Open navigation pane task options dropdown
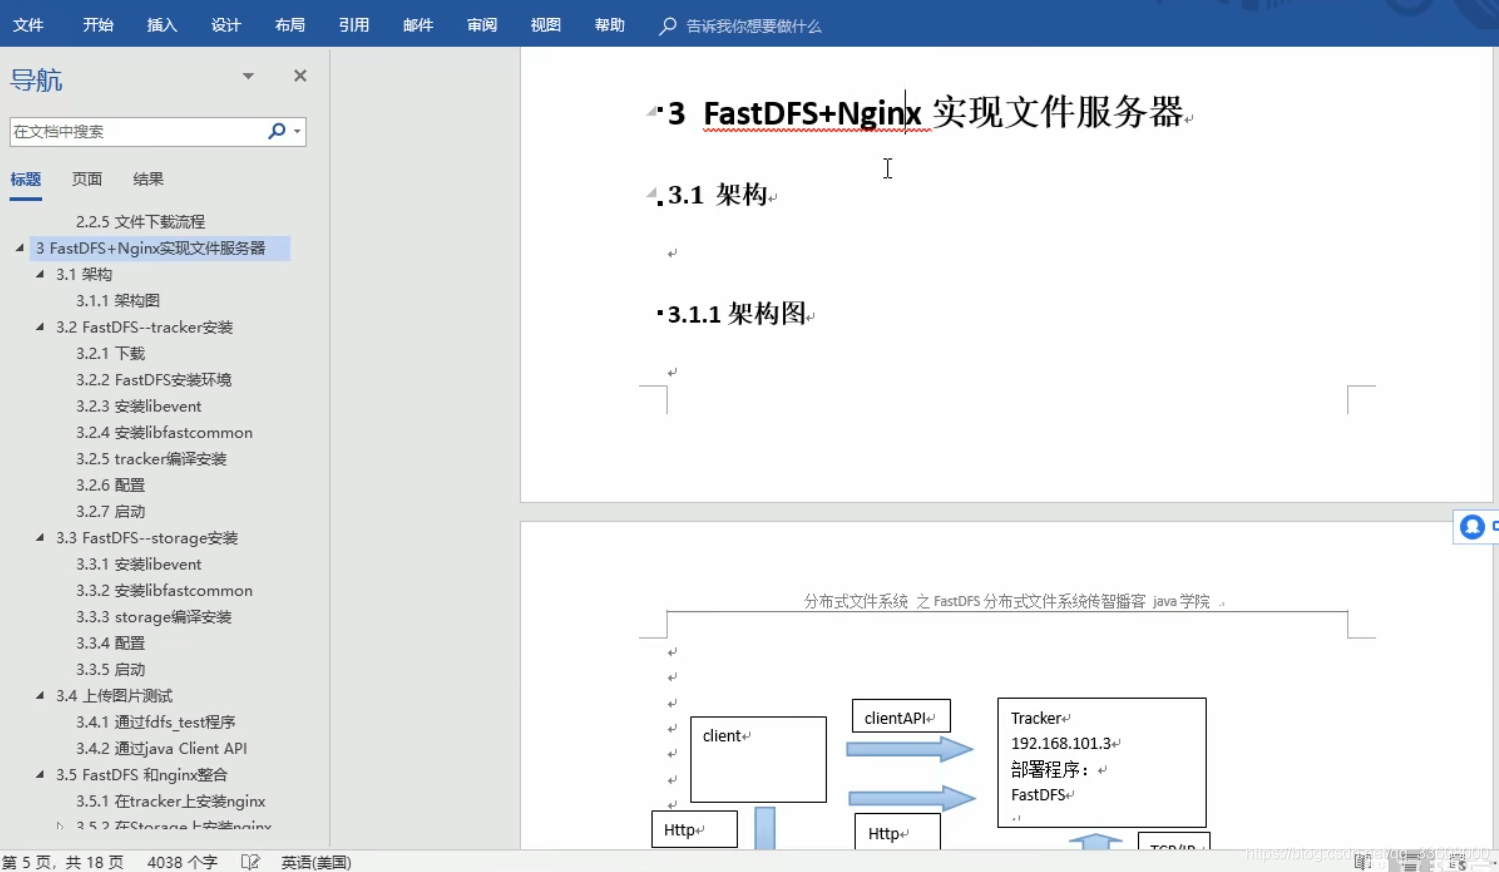 coord(248,76)
